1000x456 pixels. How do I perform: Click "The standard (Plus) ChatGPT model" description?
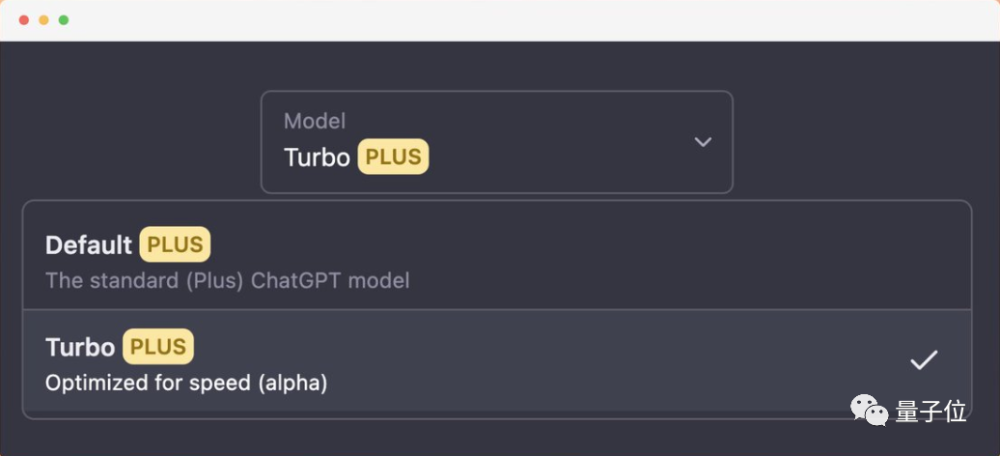pyautogui.click(x=227, y=281)
